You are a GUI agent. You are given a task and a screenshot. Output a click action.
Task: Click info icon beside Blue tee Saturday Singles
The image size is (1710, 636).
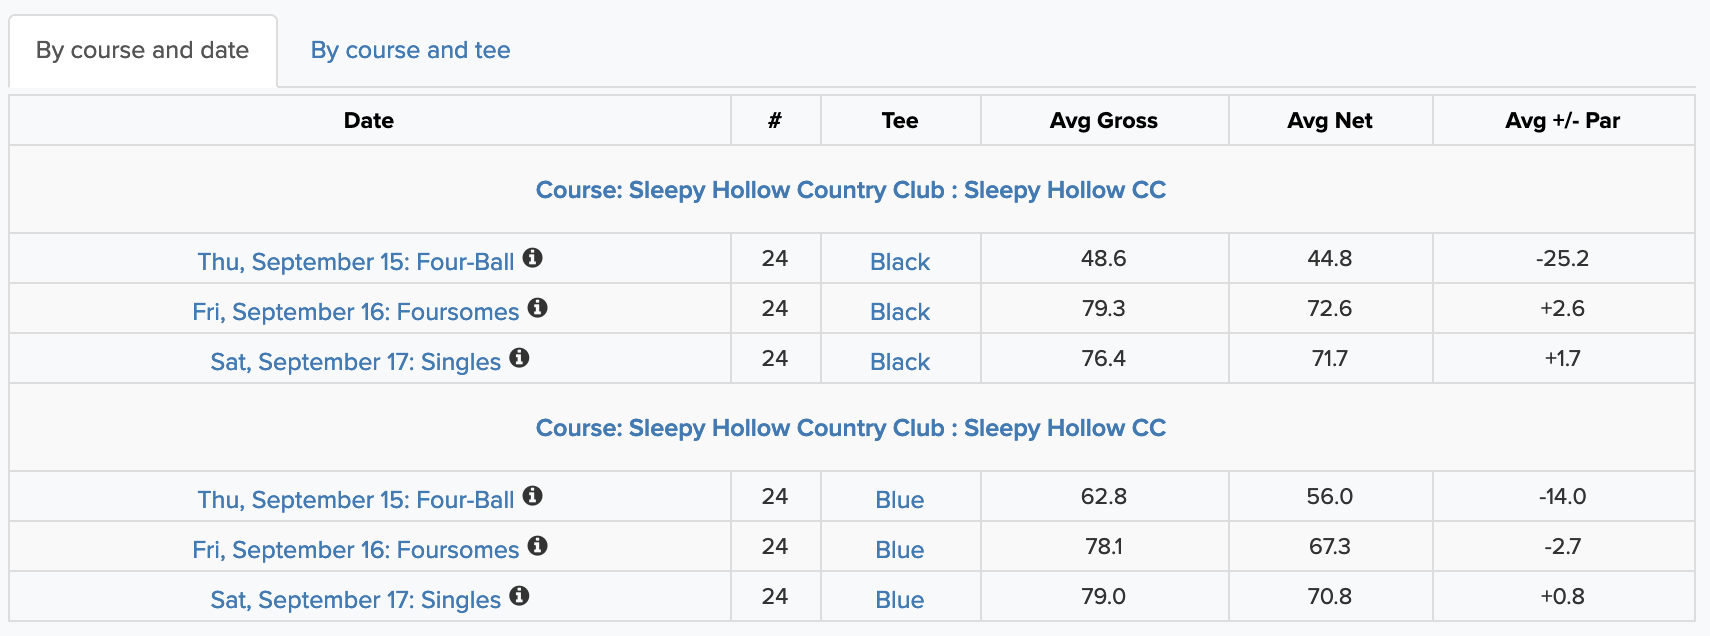pos(519,596)
